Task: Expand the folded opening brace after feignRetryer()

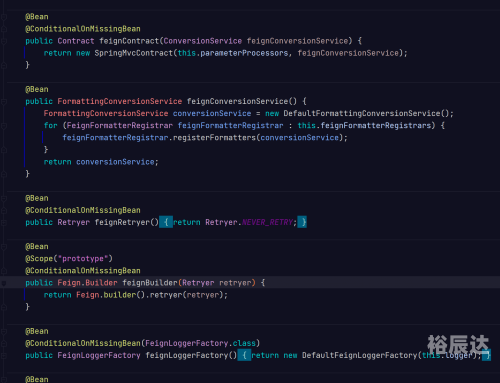Action: pyautogui.click(x=166, y=222)
